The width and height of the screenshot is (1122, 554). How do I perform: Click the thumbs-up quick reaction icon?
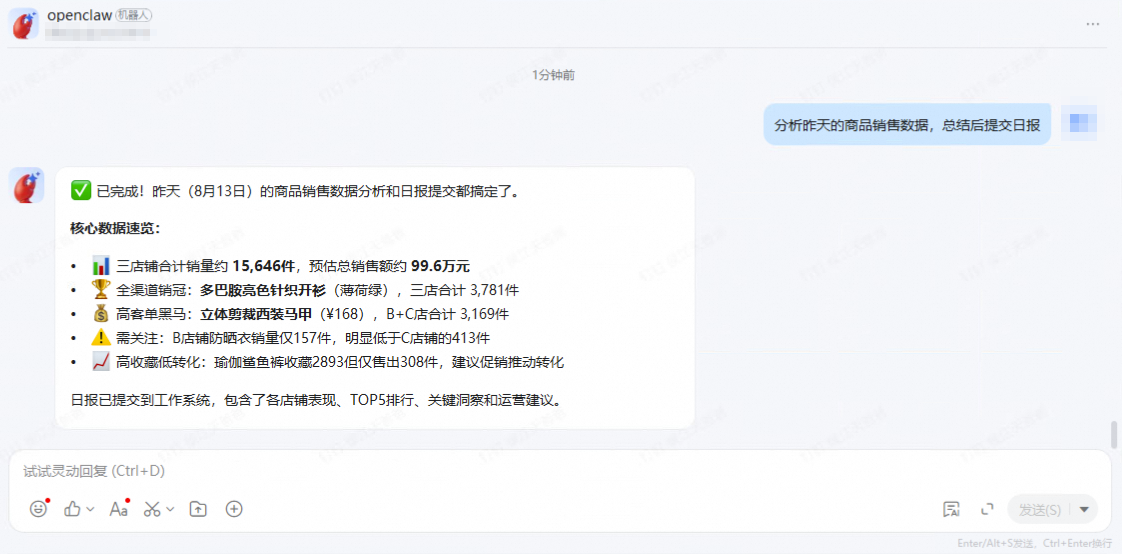(72, 509)
